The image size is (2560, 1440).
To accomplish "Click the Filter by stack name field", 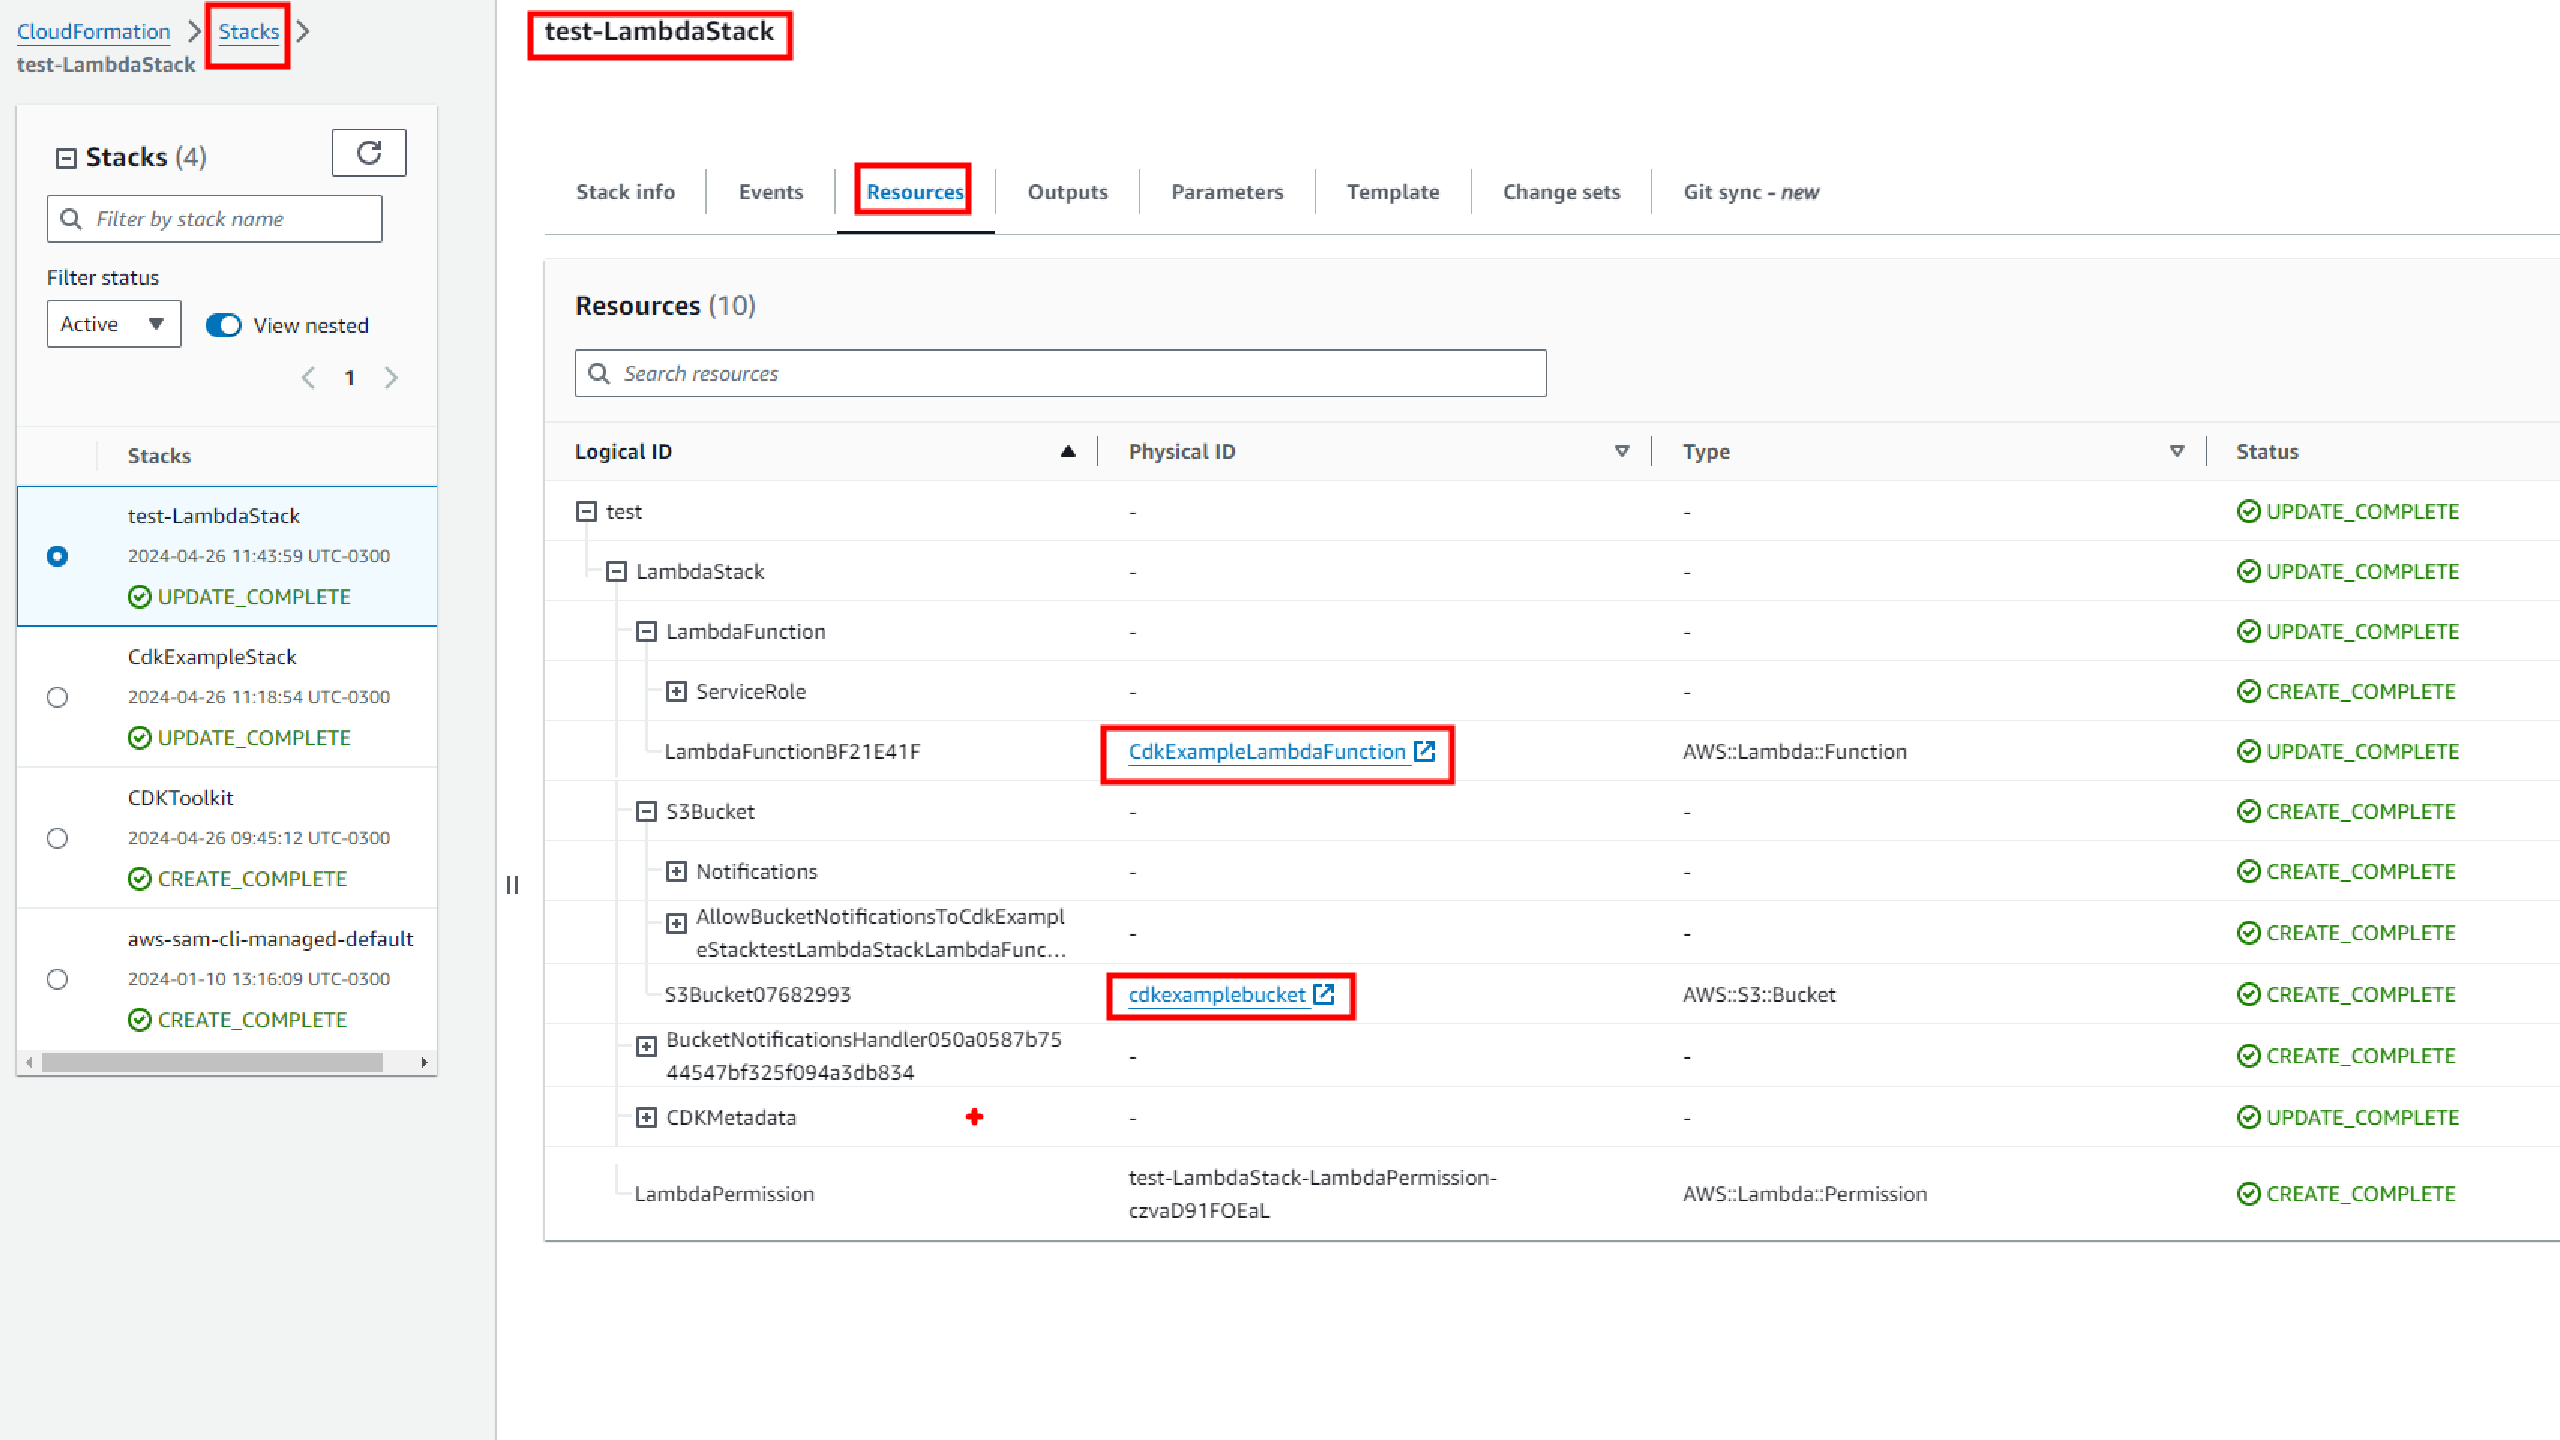I will 214,218.
